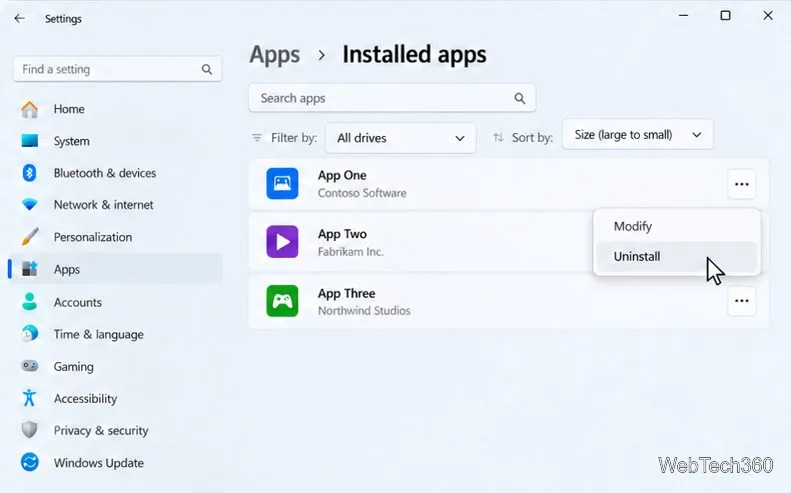This screenshot has width=791, height=493.
Task: Open the All drives filter dropdown
Action: (401, 138)
